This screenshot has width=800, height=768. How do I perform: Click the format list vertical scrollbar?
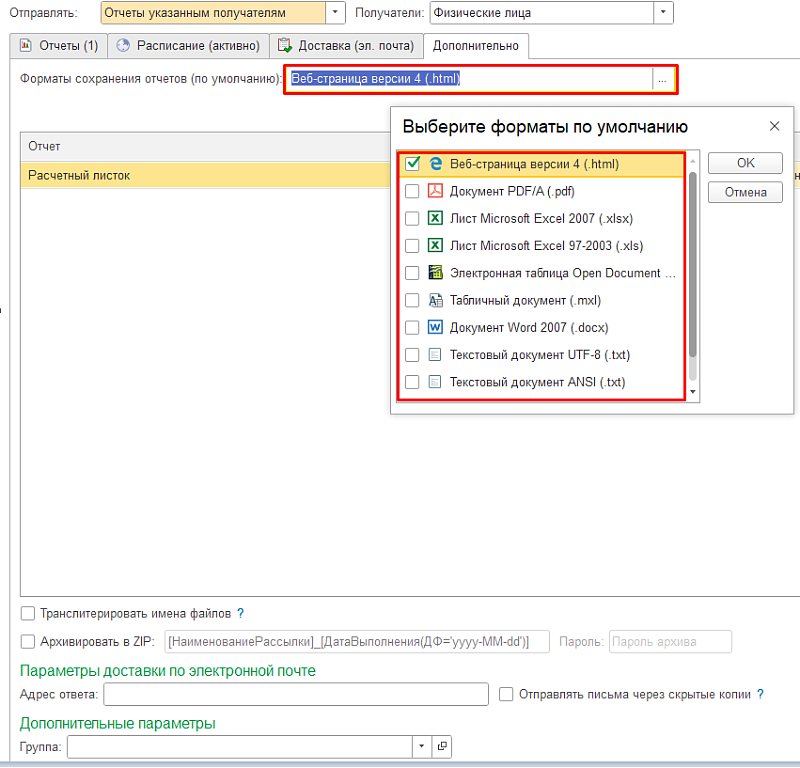(x=693, y=260)
